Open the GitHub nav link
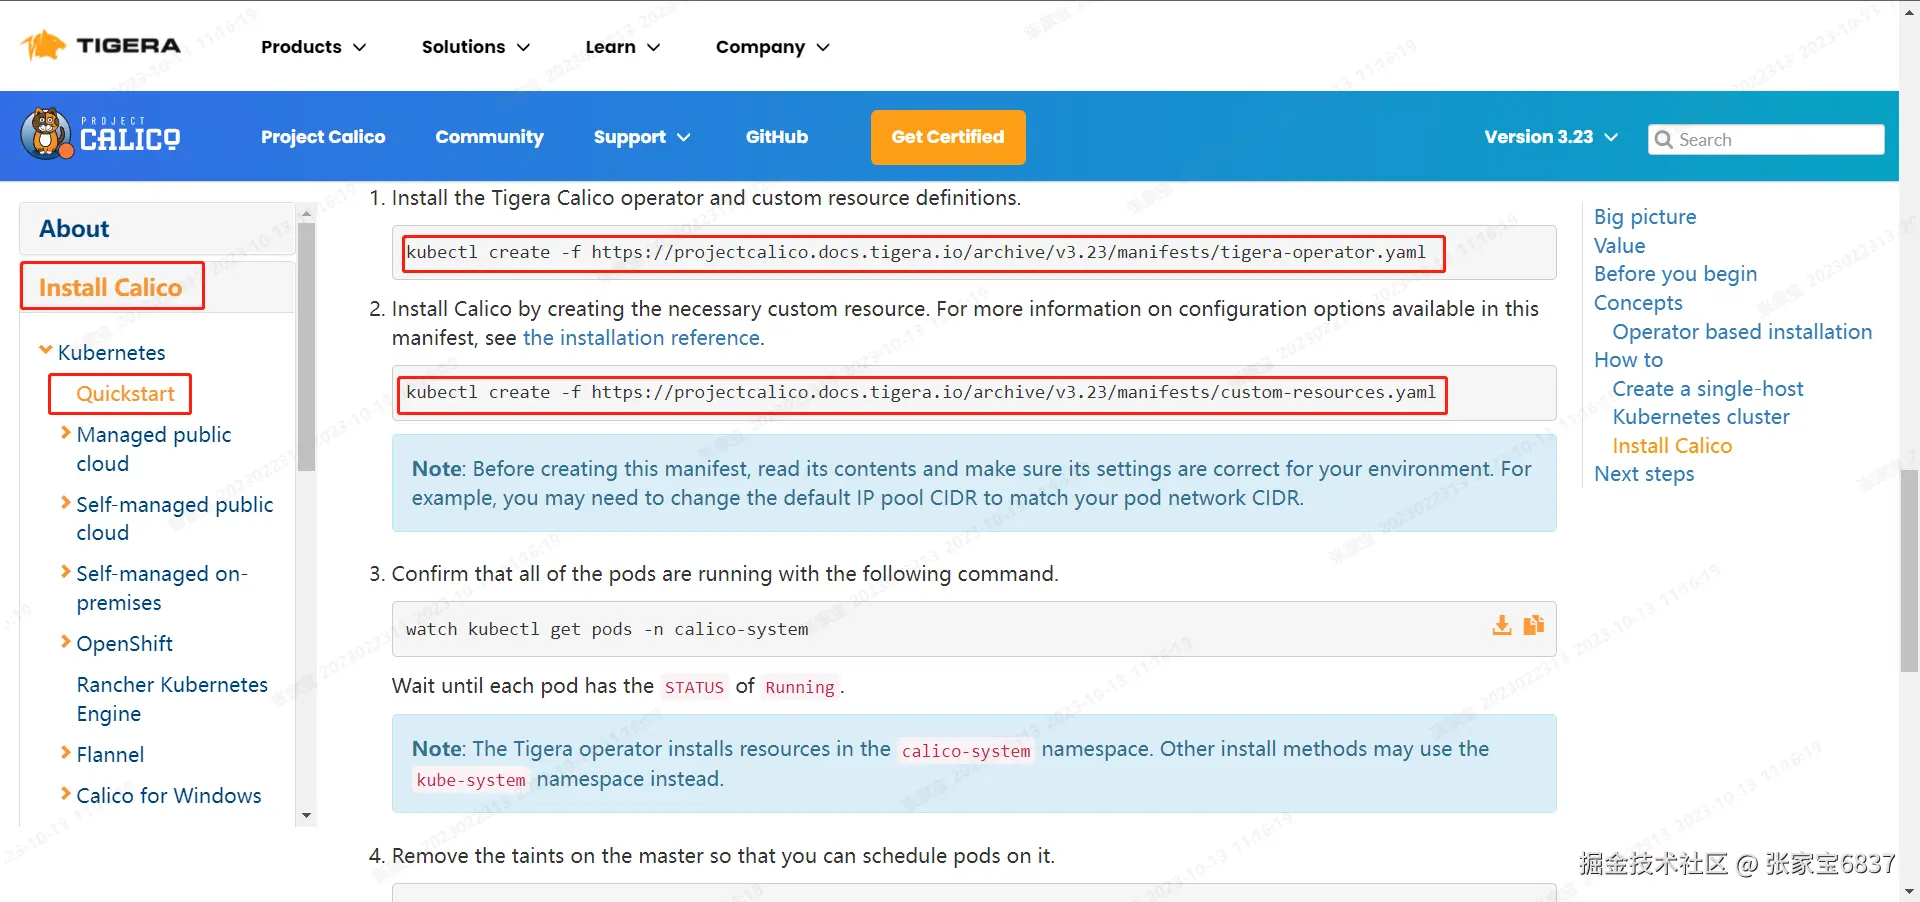Screen dimensions: 1920x902 click(777, 137)
